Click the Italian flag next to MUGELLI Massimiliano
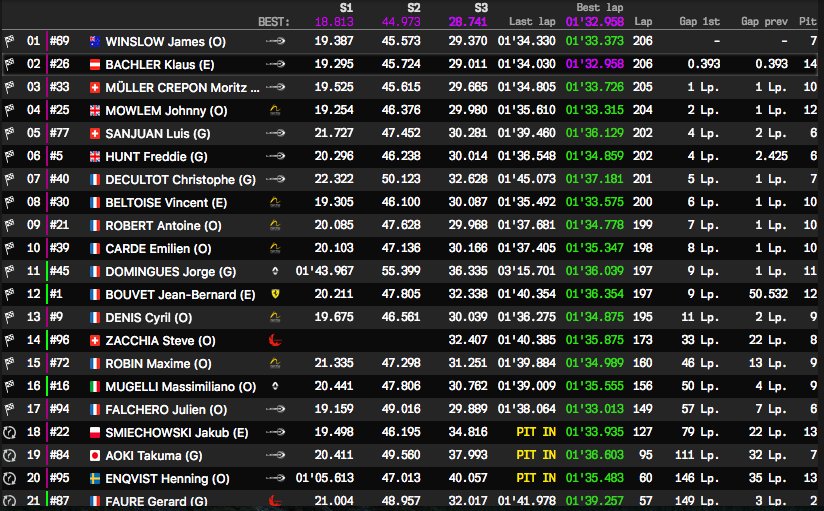 [x=95, y=386]
